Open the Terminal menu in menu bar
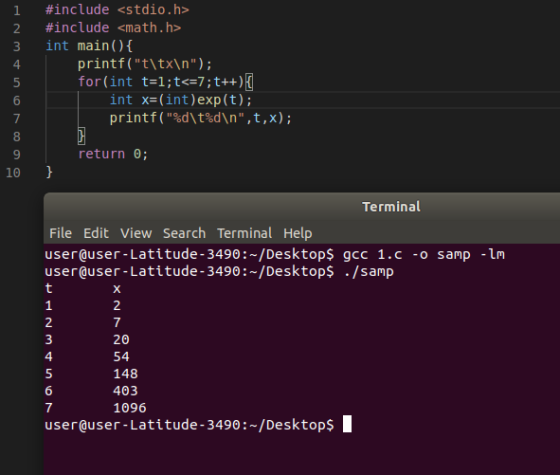The width and height of the screenshot is (560, 475). pos(244,233)
